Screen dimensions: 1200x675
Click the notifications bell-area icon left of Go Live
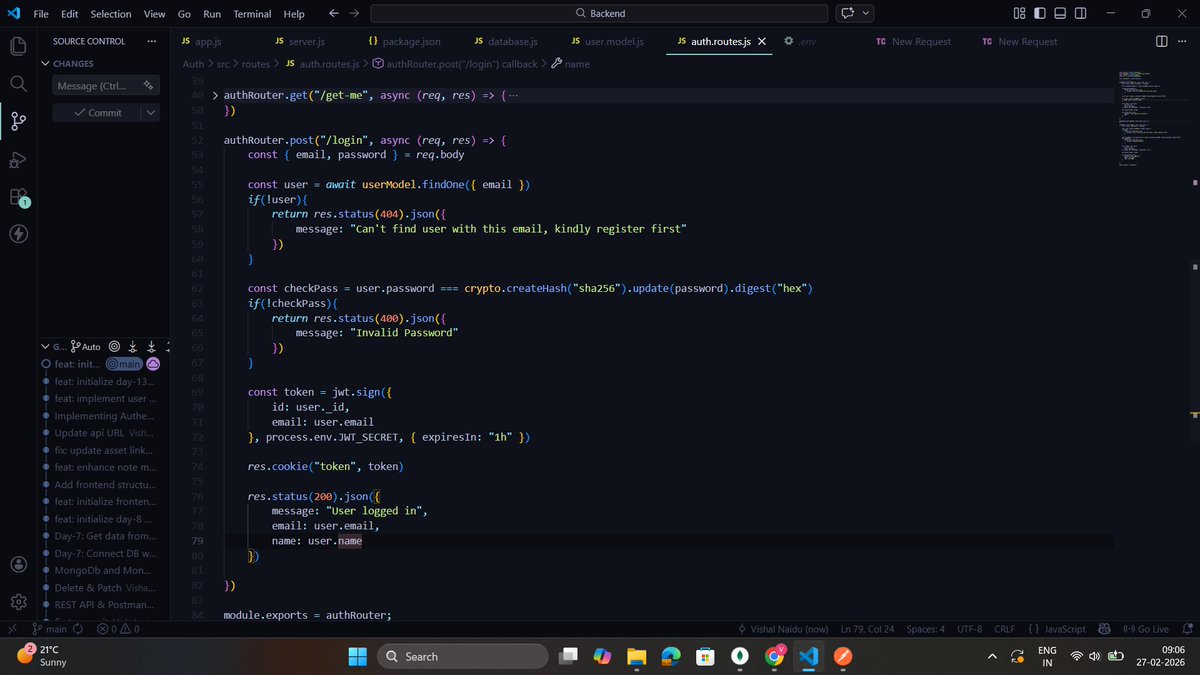(x=1104, y=629)
